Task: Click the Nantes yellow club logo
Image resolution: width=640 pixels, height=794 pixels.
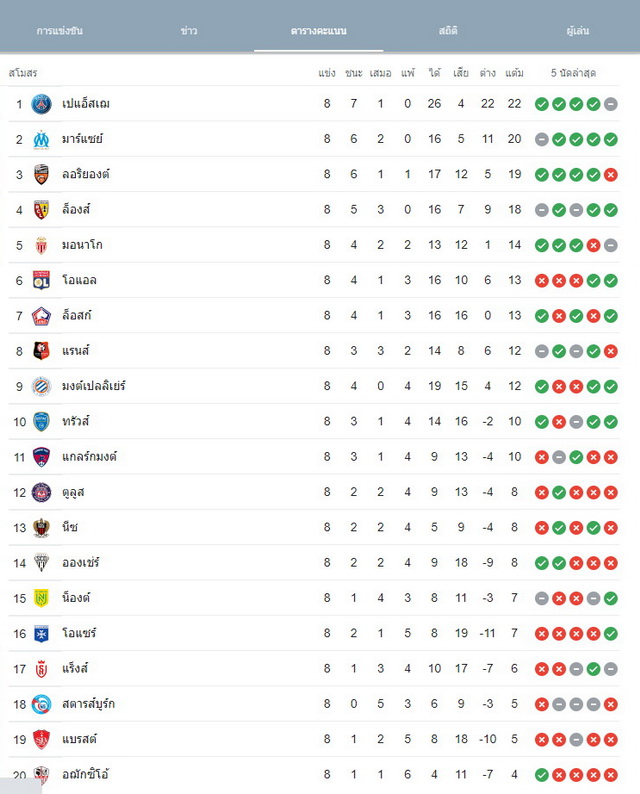Action: coord(41,598)
